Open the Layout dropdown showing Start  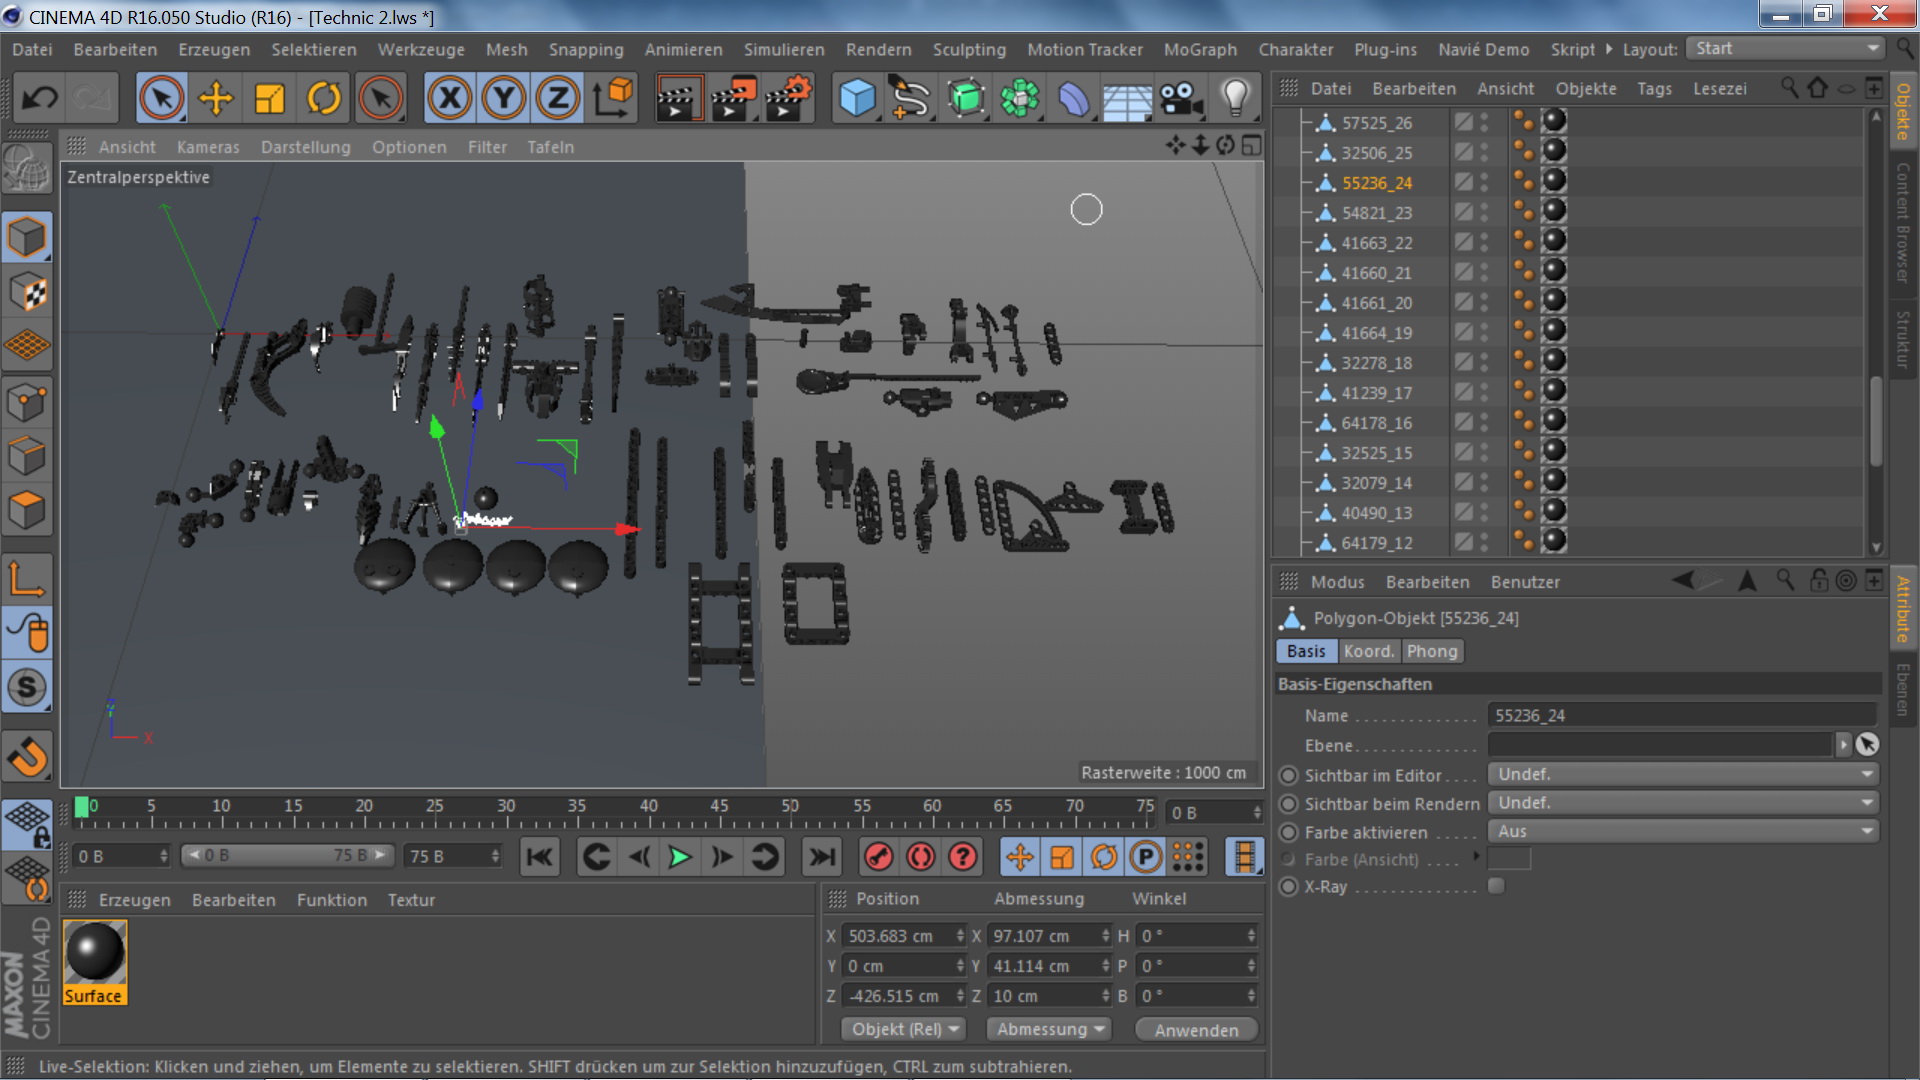point(1785,48)
